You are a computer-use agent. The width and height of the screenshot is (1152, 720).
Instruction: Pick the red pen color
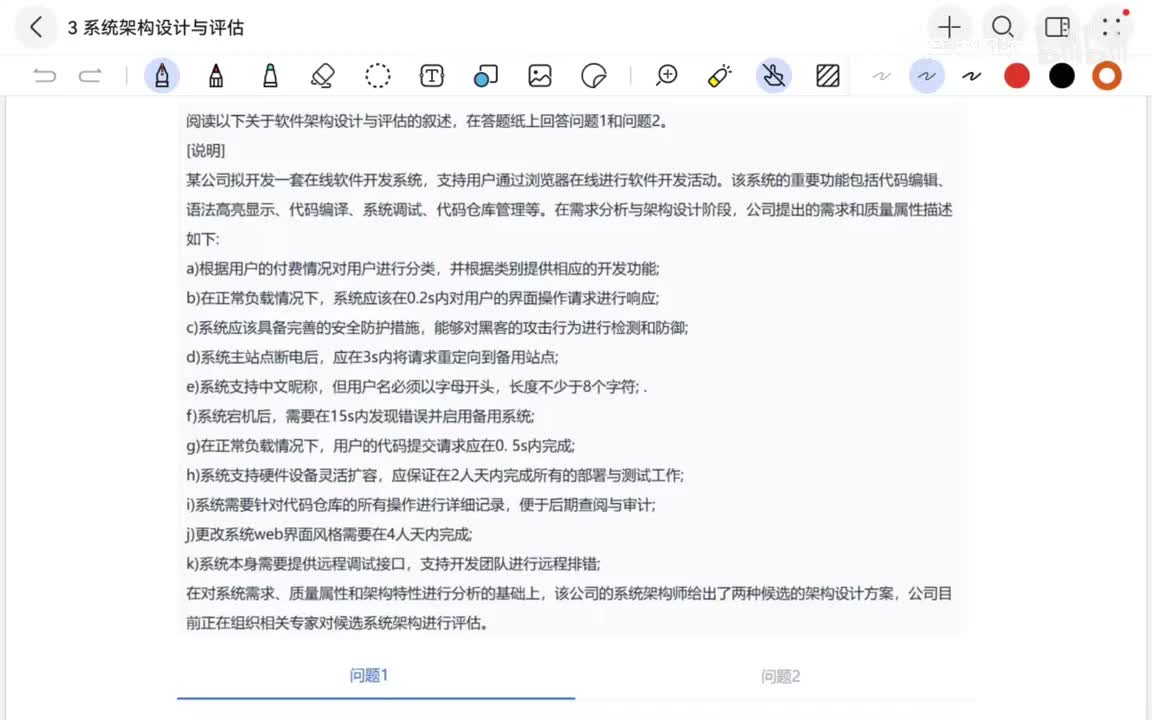coord(1017,76)
